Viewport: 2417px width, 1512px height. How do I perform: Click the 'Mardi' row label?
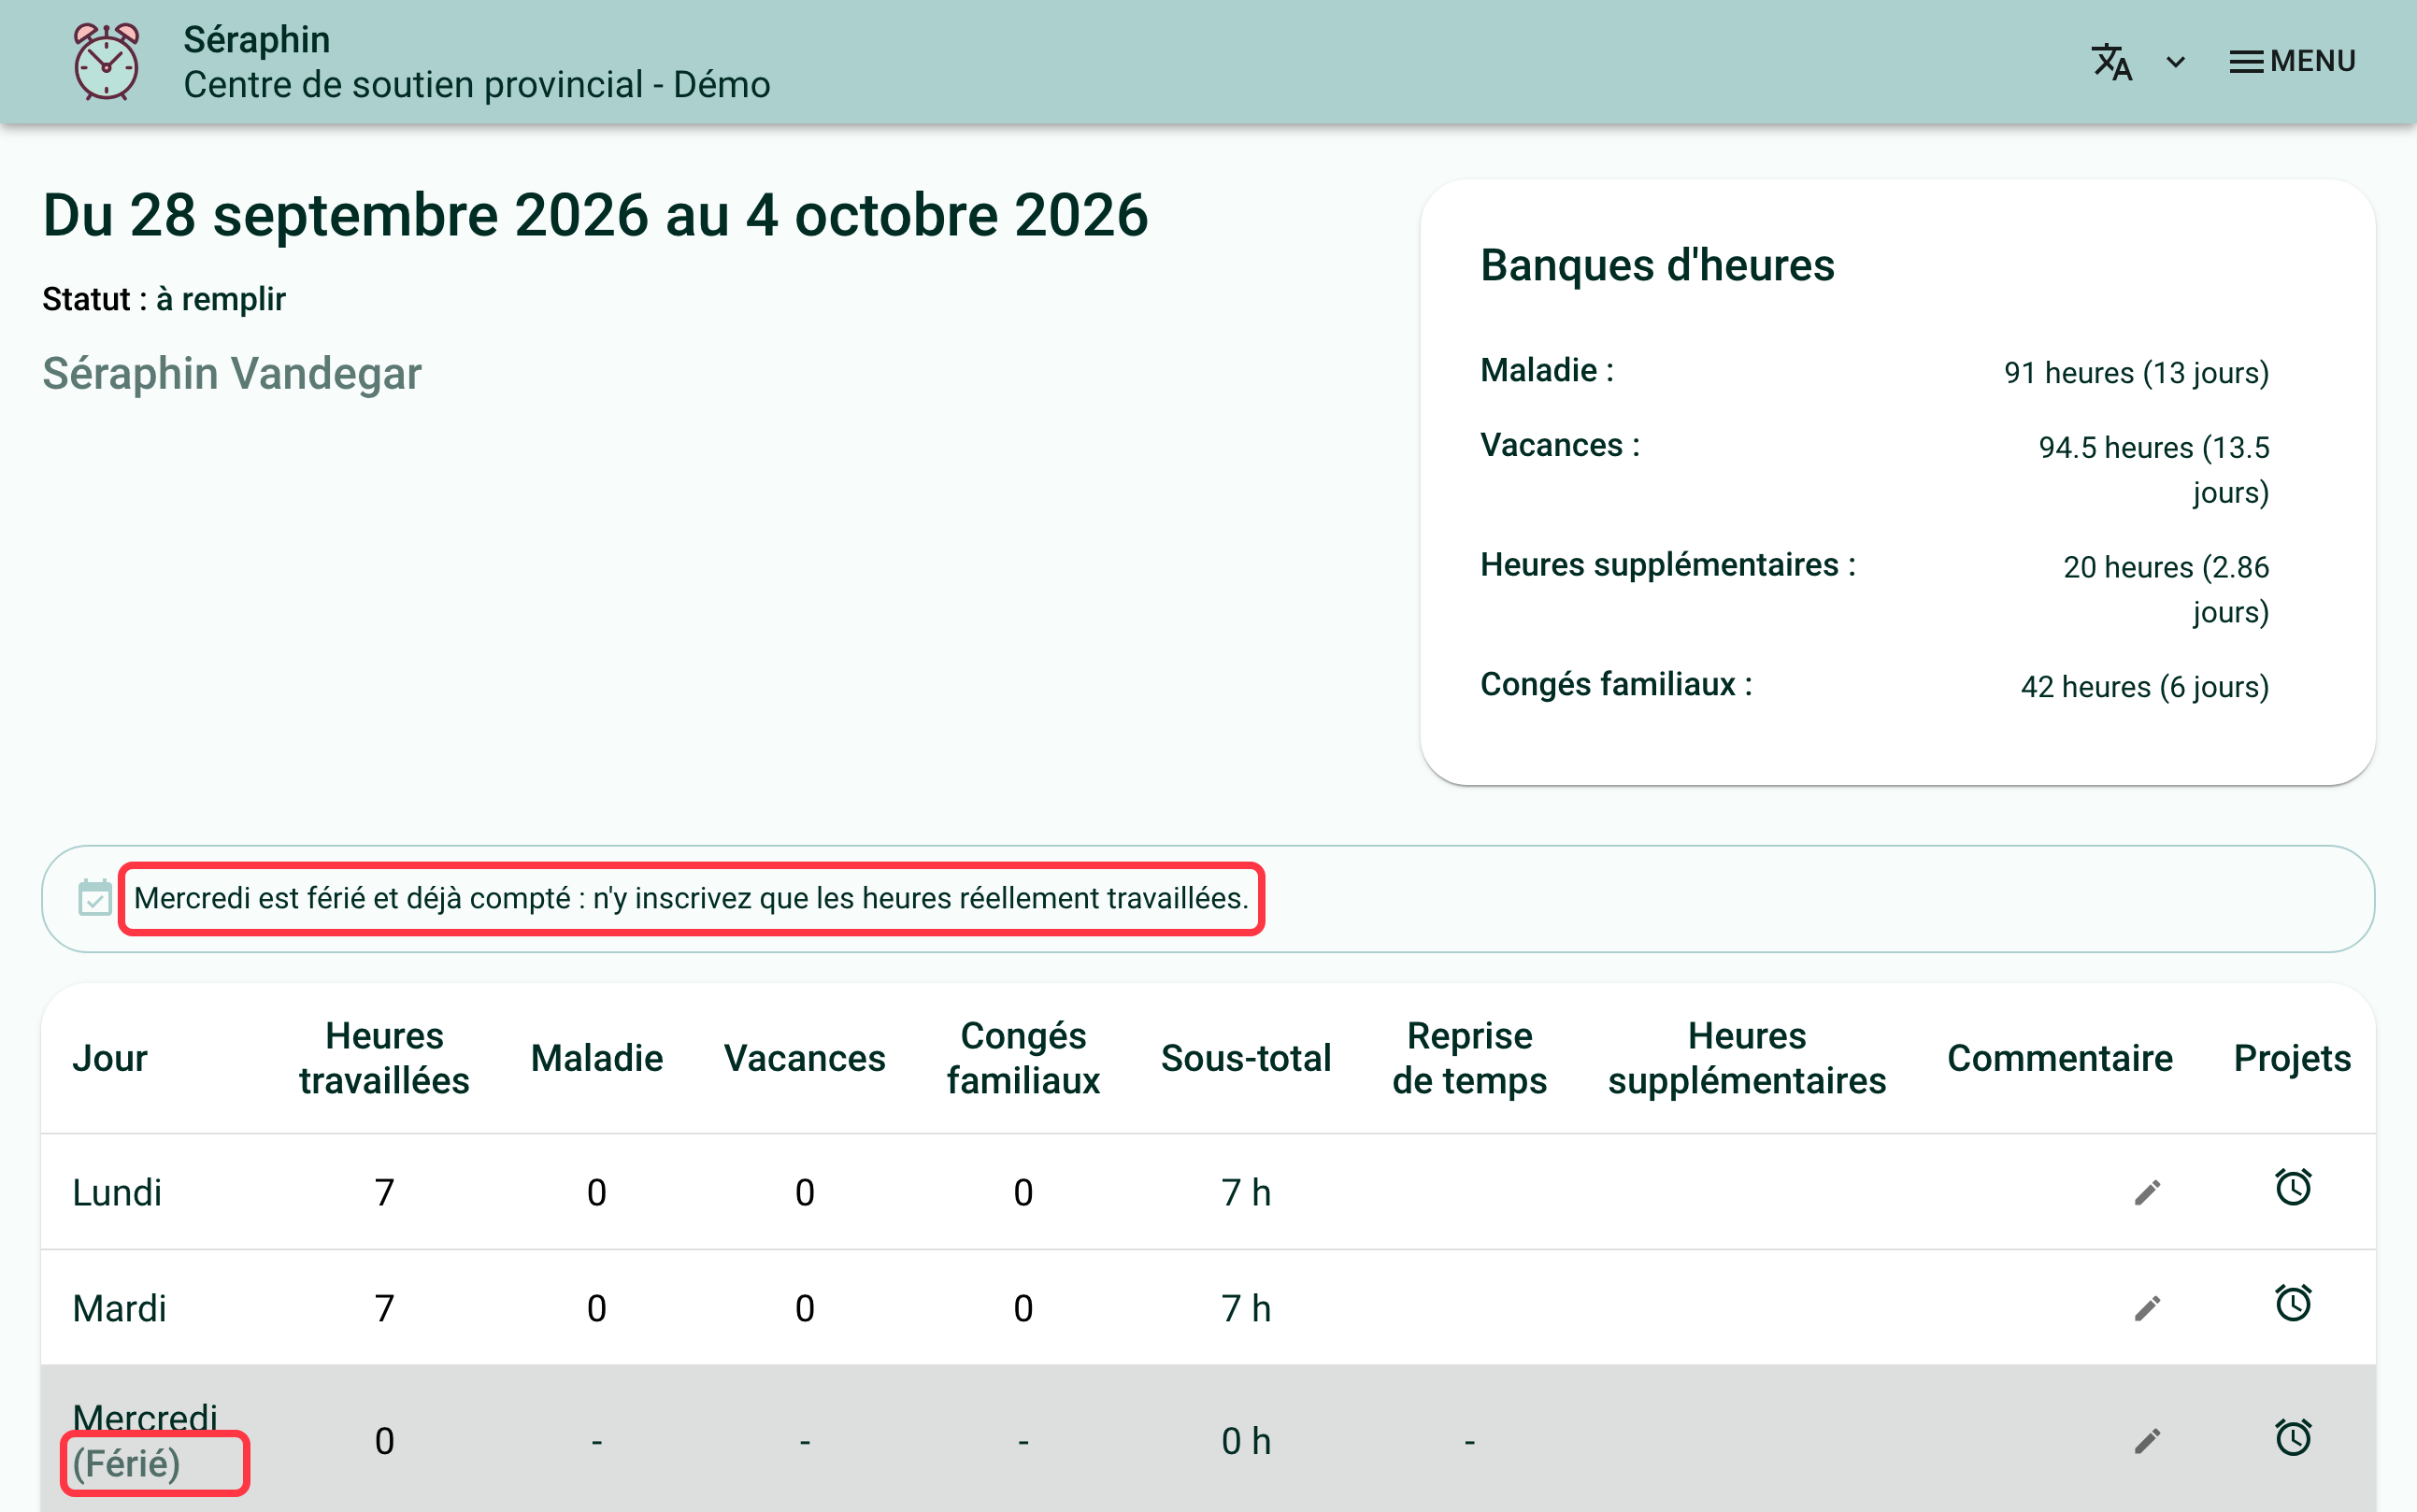119,1308
